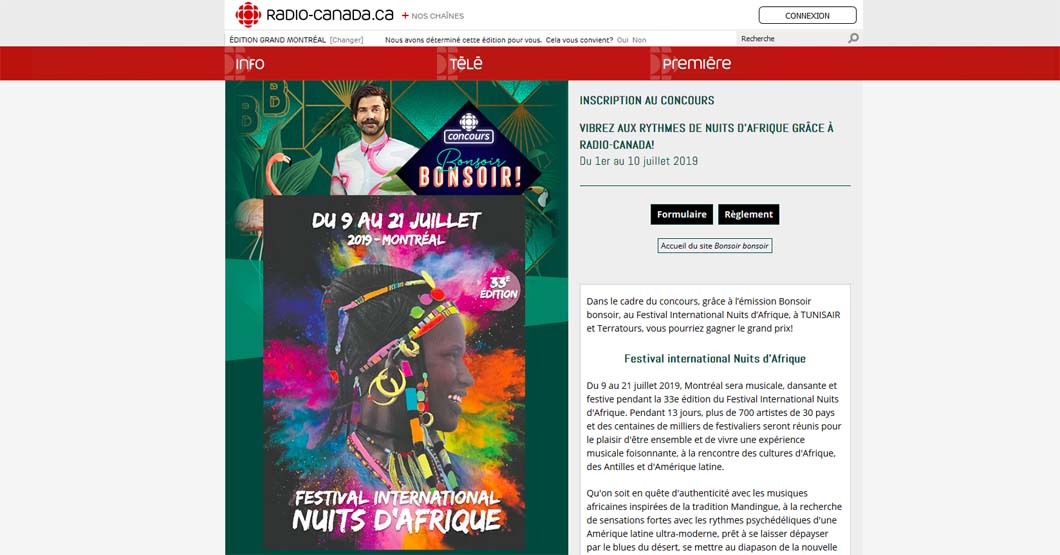Open the plus icon beside Nos Chaînes

(405, 15)
